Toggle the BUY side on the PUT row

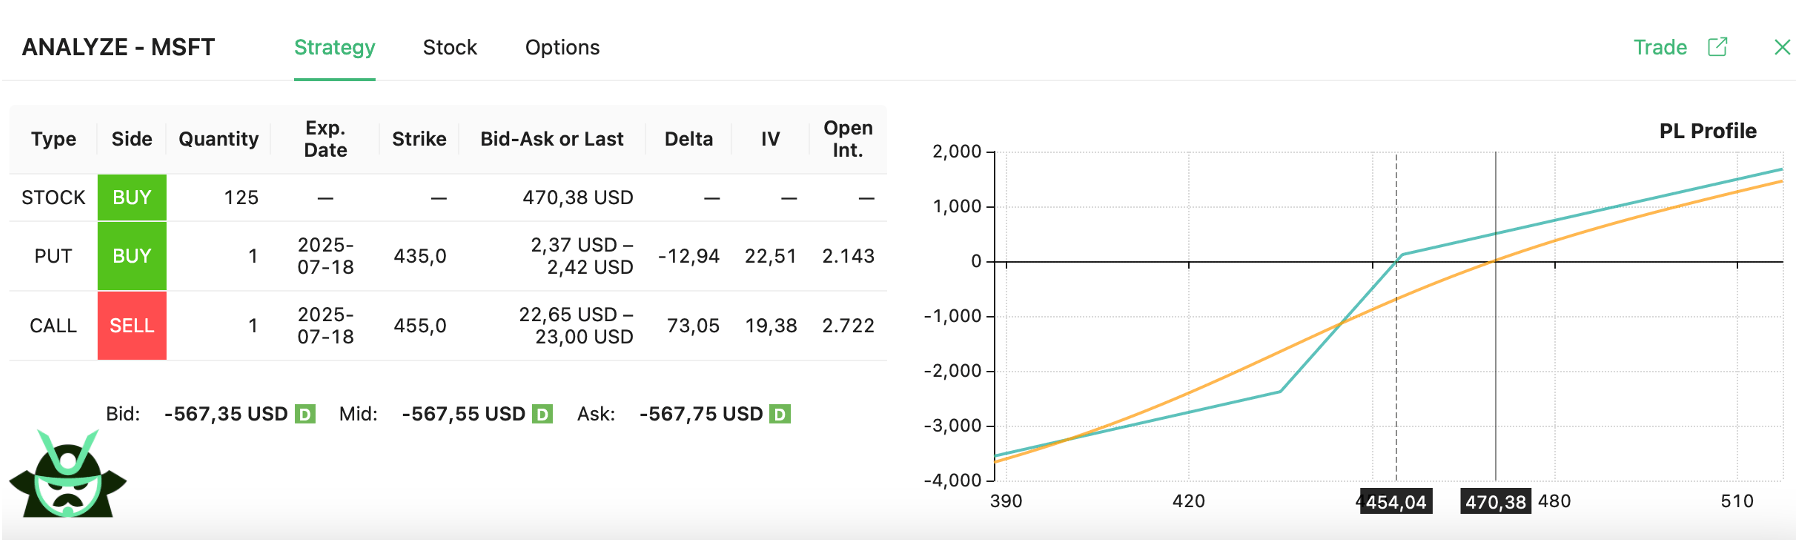coord(132,256)
